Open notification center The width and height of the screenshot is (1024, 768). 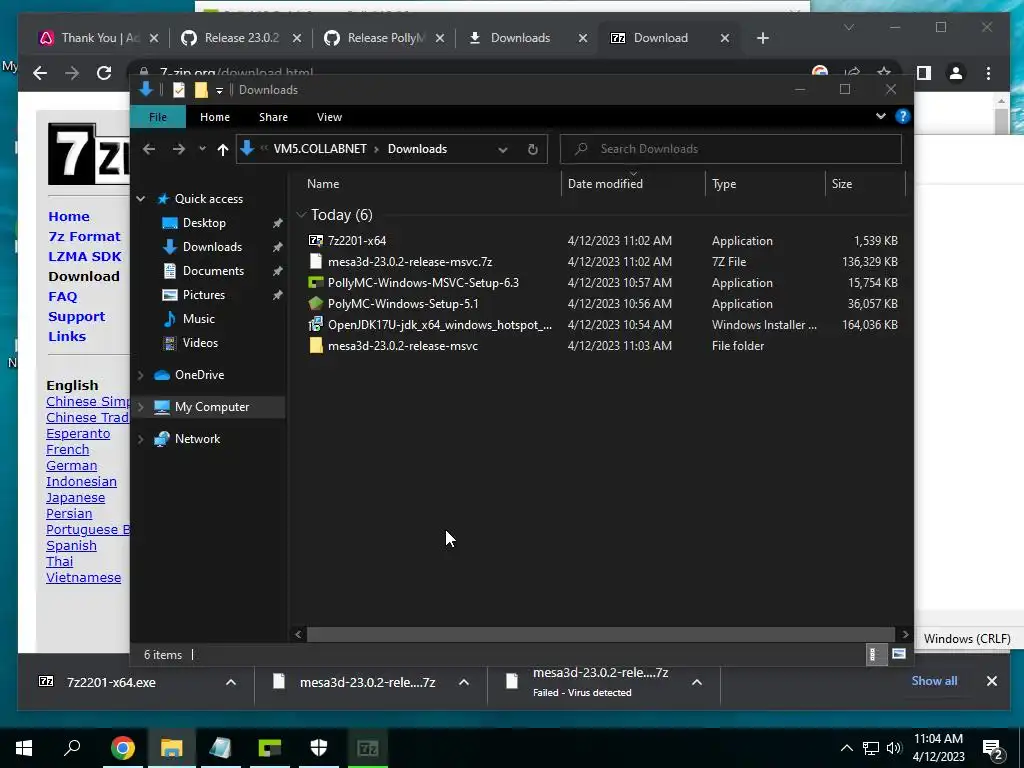click(x=992, y=748)
